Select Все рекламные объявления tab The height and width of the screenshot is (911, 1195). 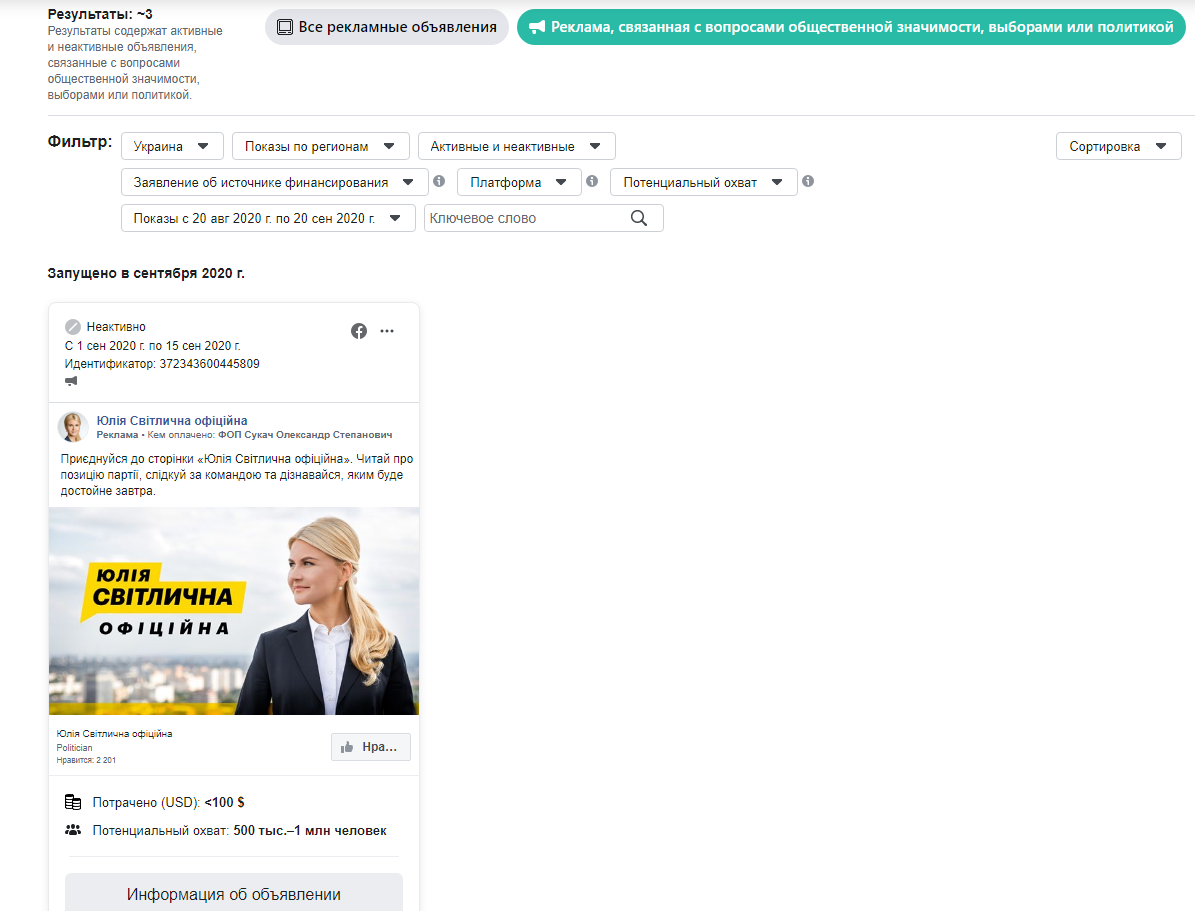click(386, 27)
